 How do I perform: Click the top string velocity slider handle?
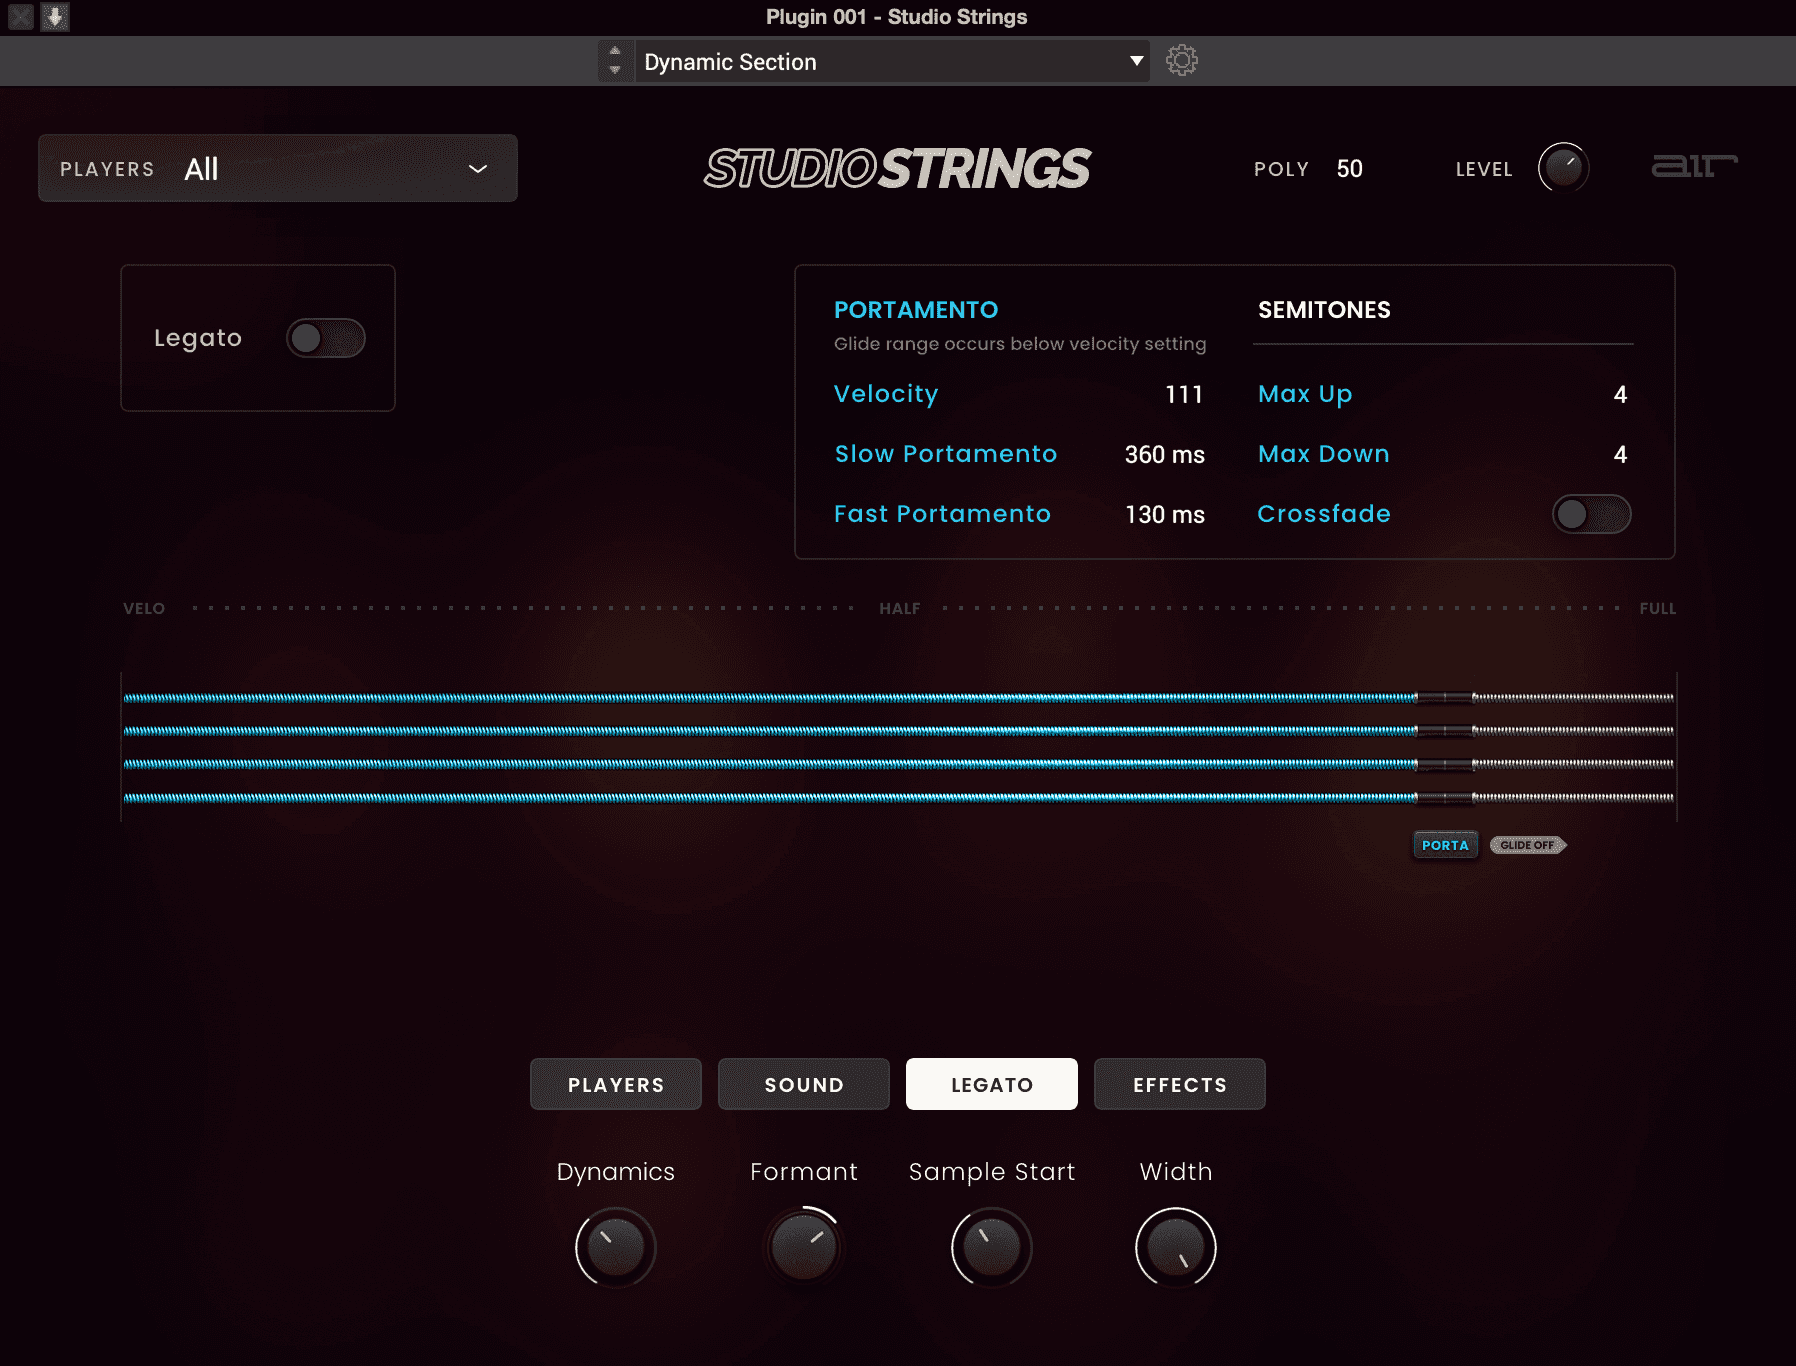click(1445, 698)
